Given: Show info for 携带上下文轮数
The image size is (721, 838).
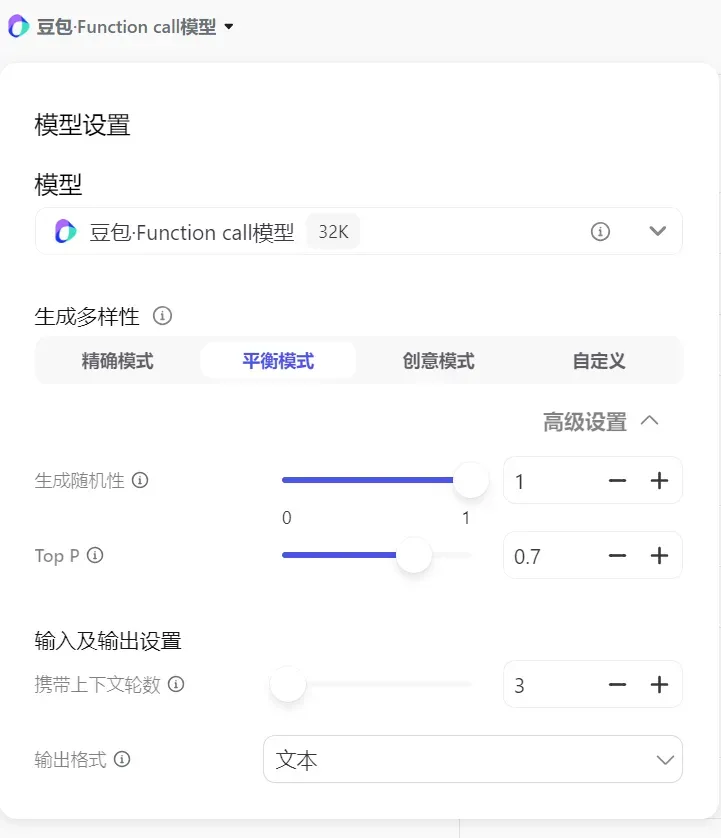Looking at the screenshot, I should click(x=176, y=684).
